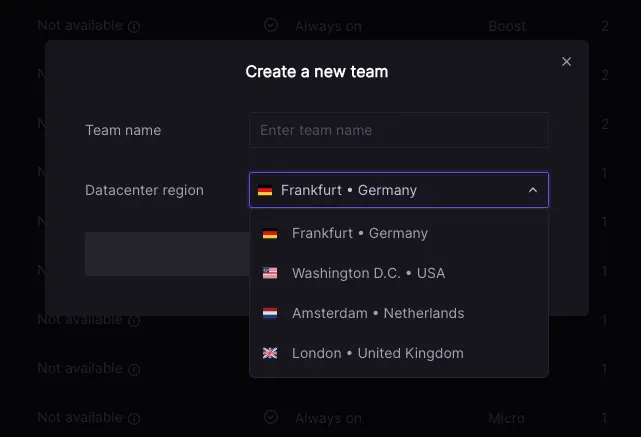Viewport: 641px width, 437px height.
Task: Toggle the Always on check in the Boost row
Action: [271, 25]
